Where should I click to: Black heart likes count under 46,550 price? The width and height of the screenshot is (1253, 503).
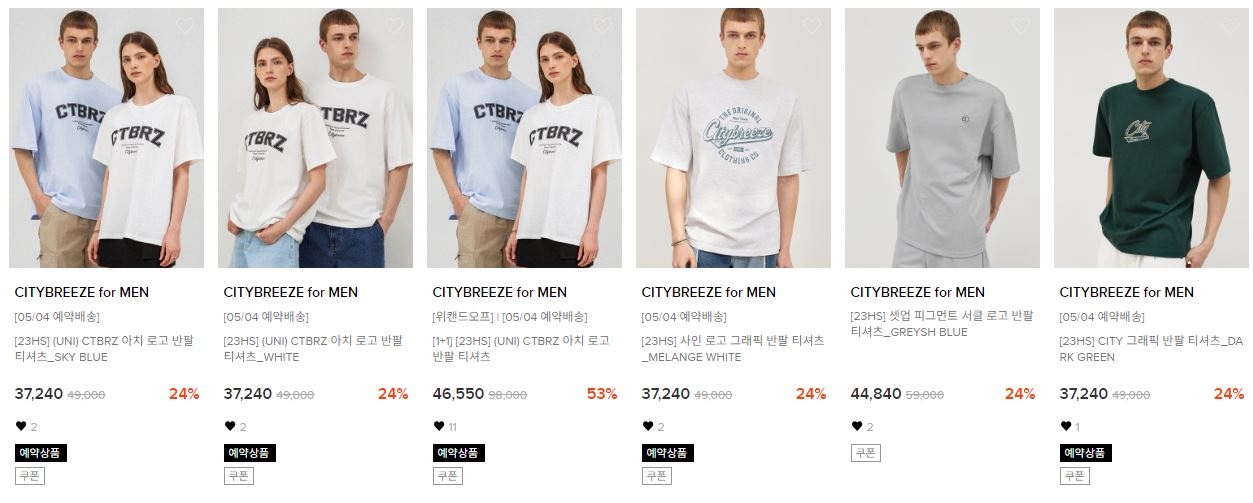(445, 427)
